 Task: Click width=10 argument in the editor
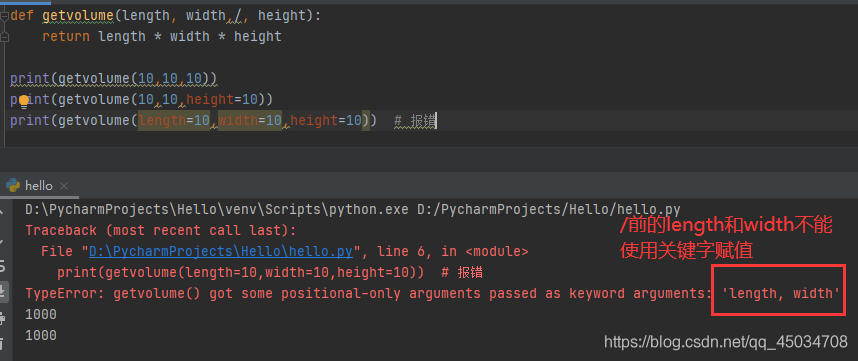250,120
